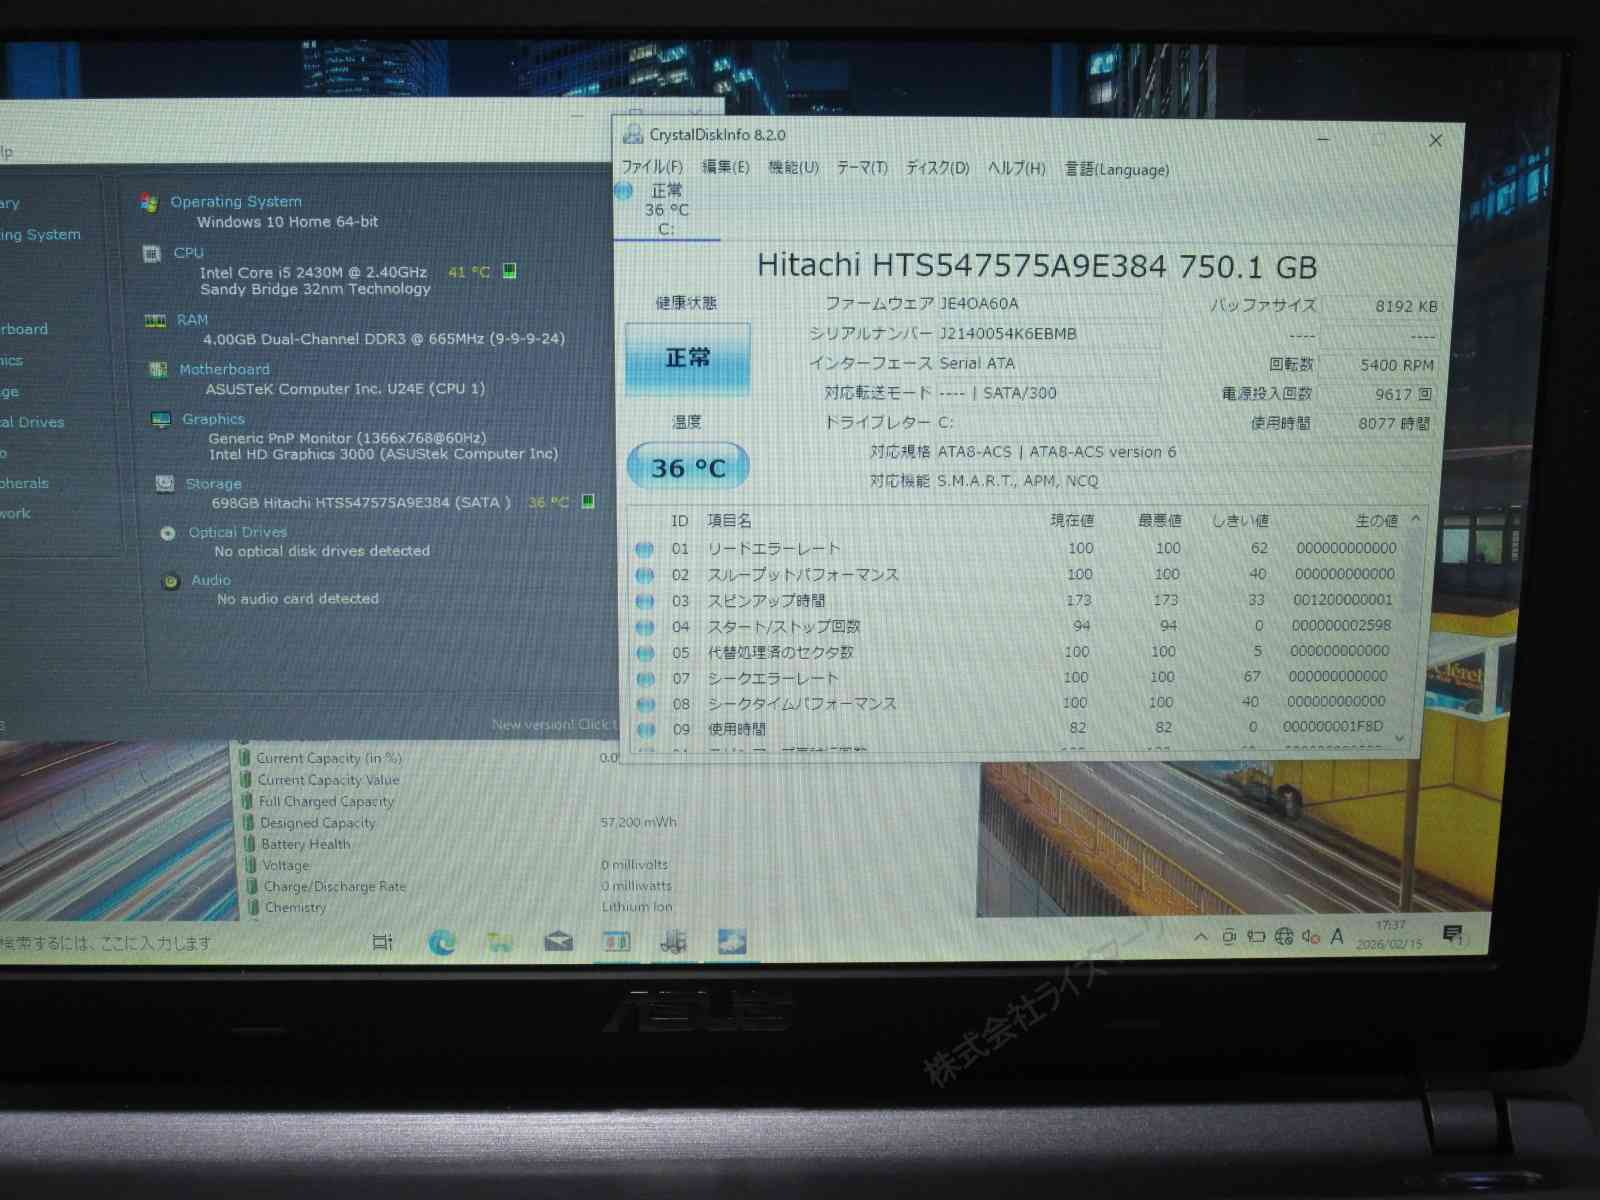Click the status dot for リードエラーレート
Image resolution: width=1600 pixels, height=1200 pixels.
click(645, 549)
